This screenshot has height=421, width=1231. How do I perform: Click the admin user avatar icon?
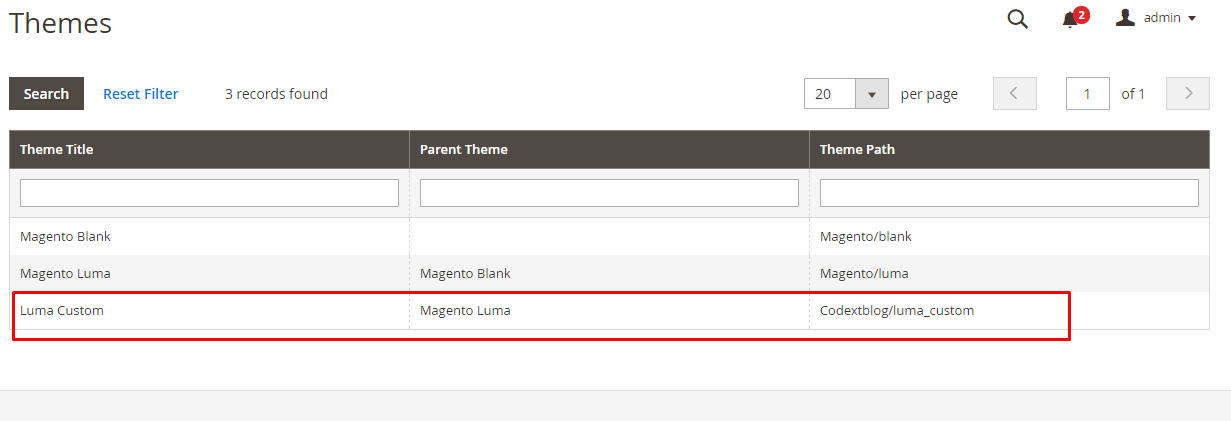[x=1125, y=18]
